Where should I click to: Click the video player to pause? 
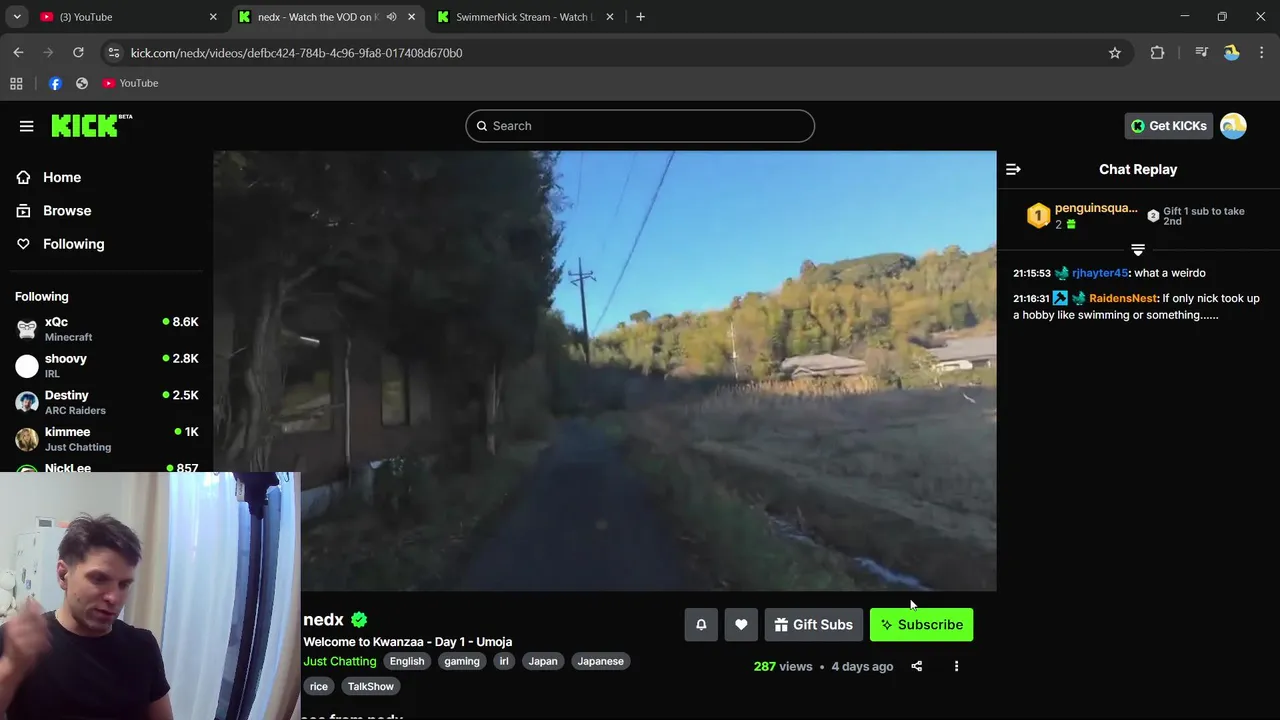click(605, 371)
